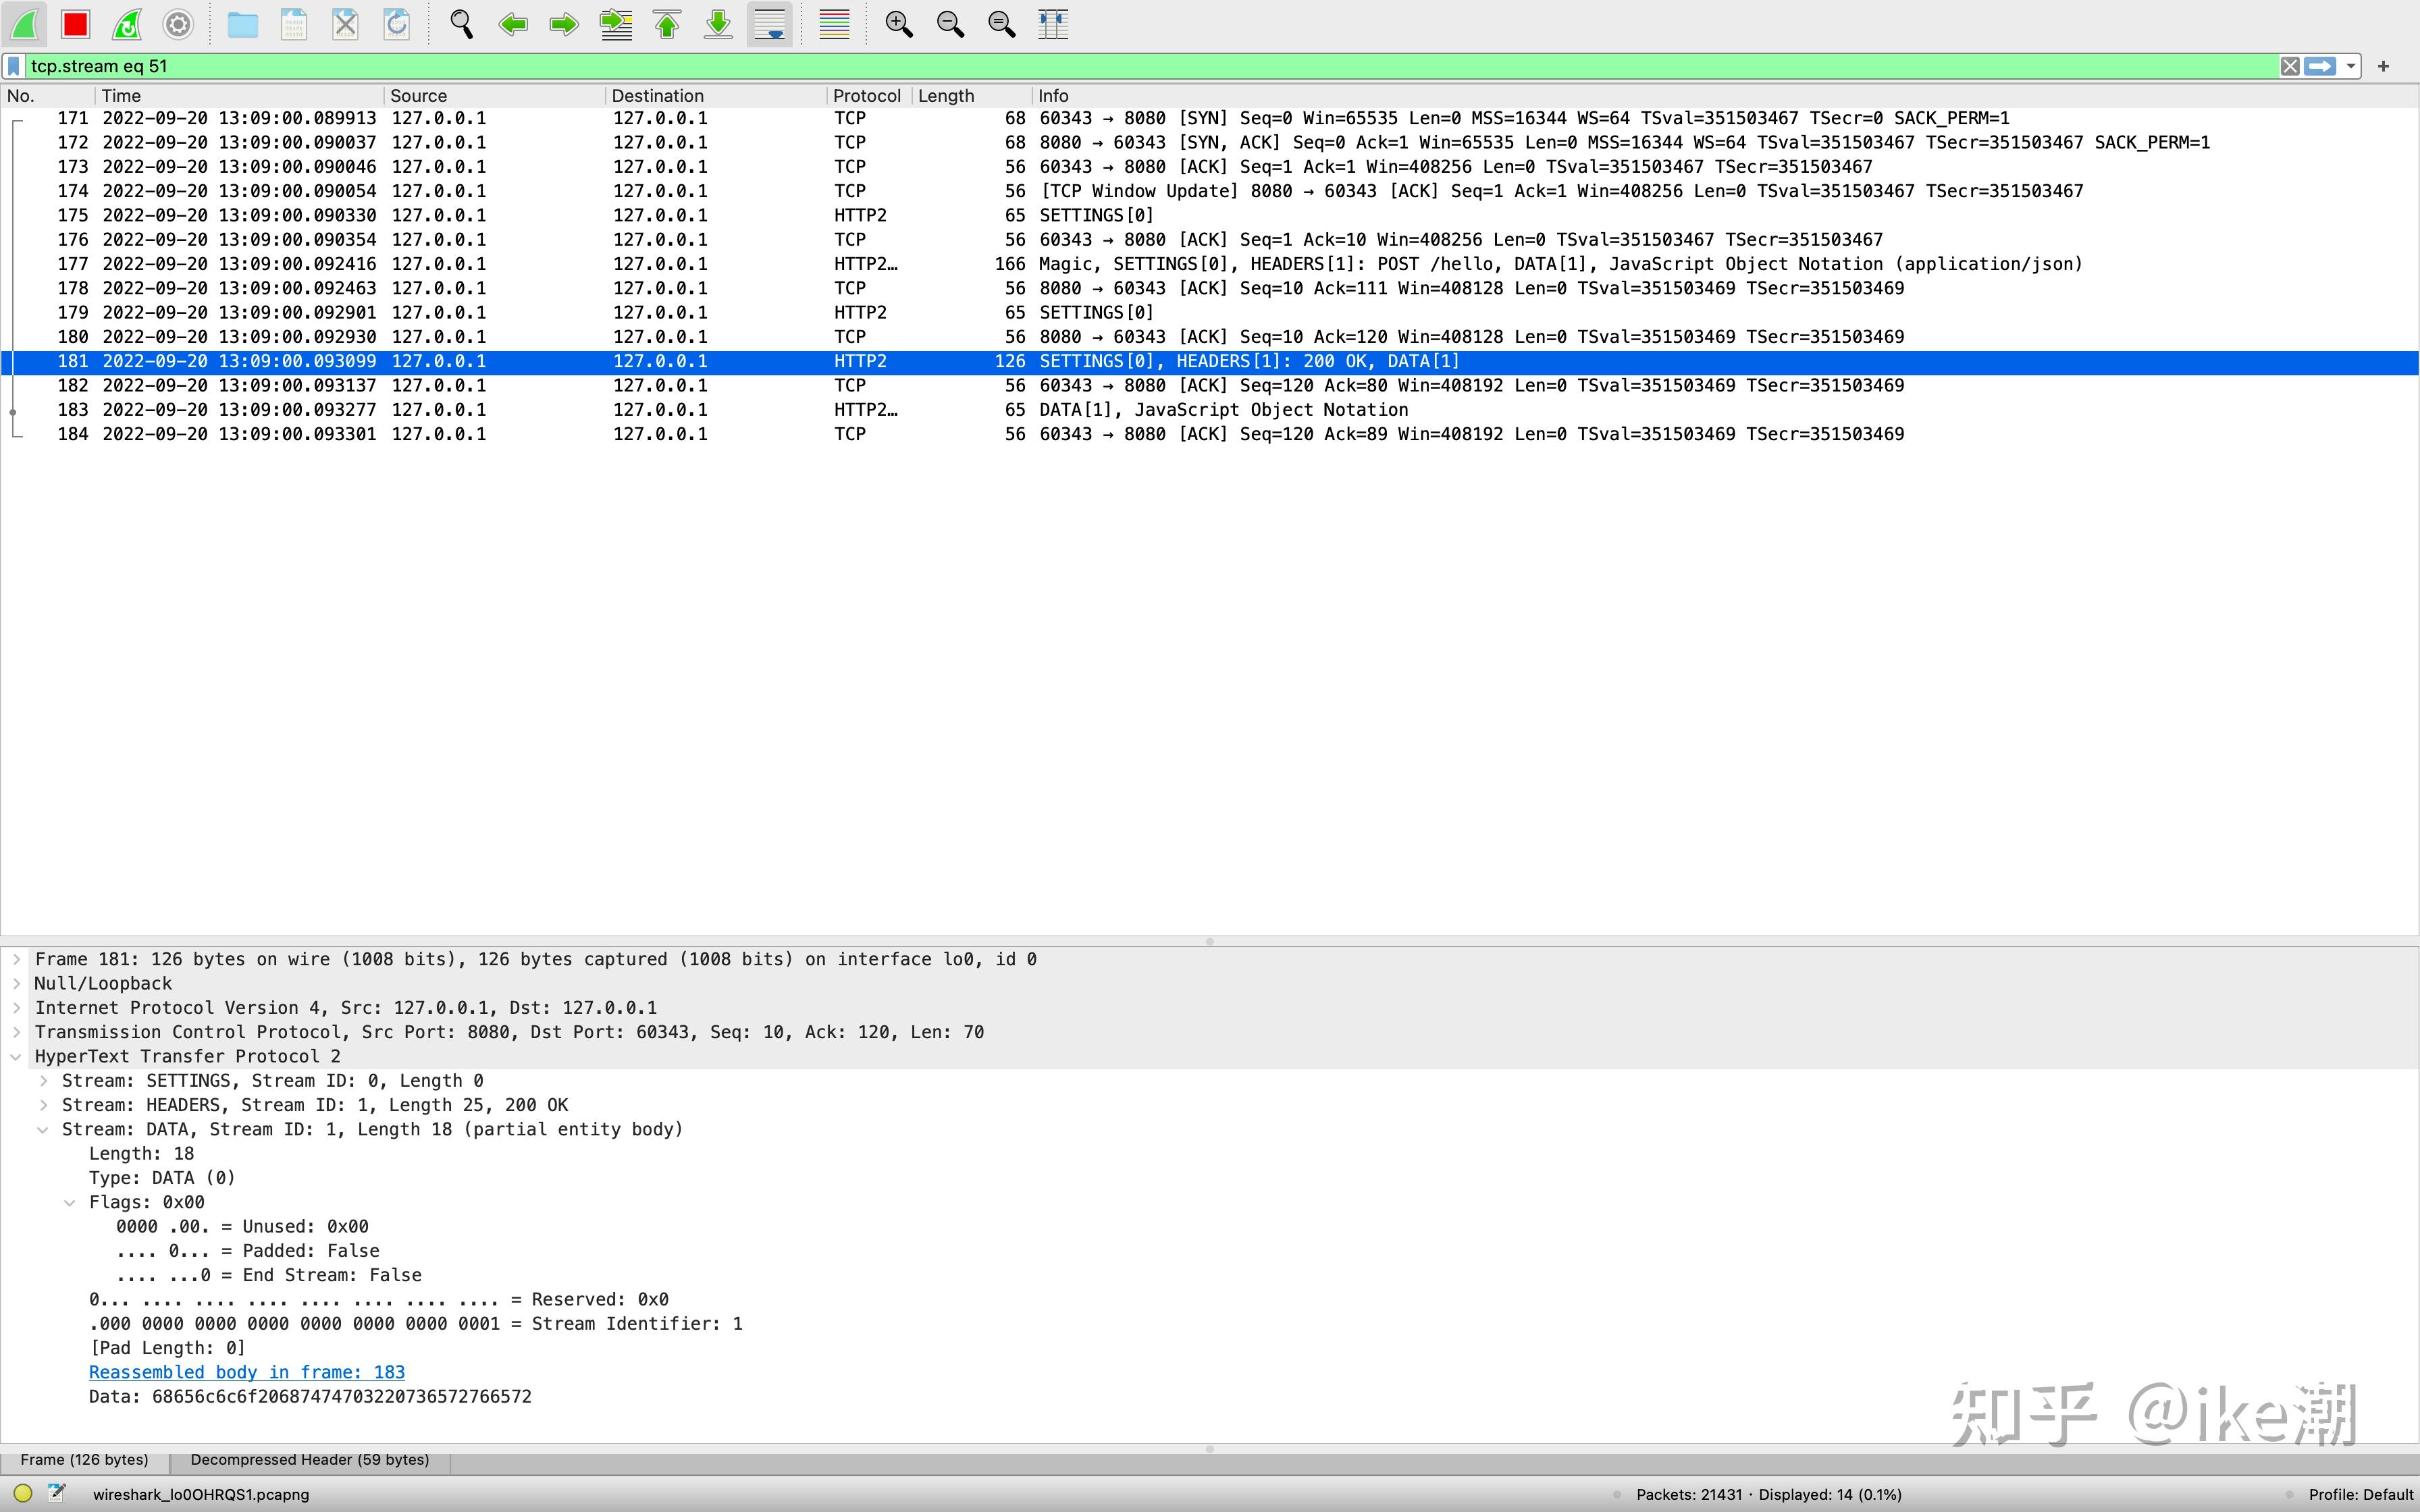Collapse the HyperText Transfer Protocol 2 section
The height and width of the screenshot is (1512, 2420).
(x=16, y=1057)
